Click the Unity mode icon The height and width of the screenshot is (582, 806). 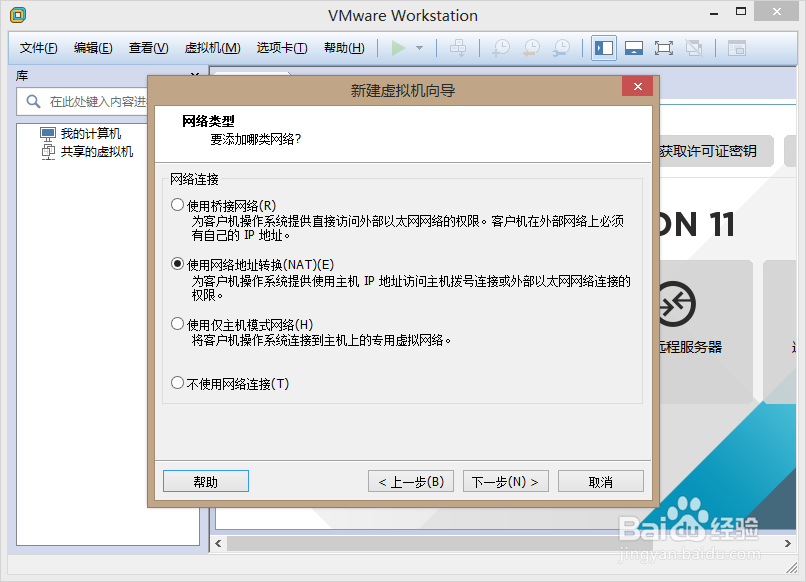click(x=694, y=48)
